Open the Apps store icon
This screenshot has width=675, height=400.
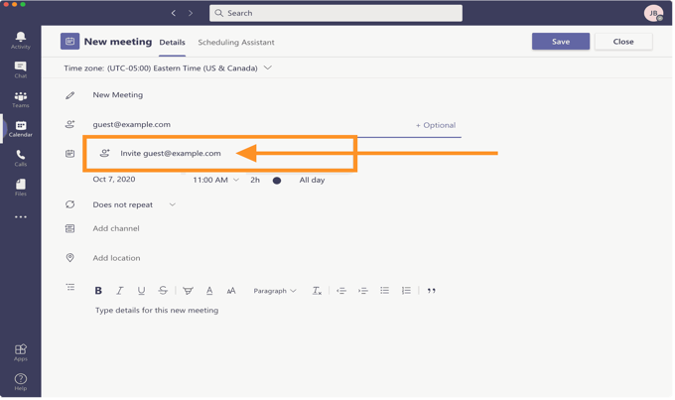coord(20,352)
